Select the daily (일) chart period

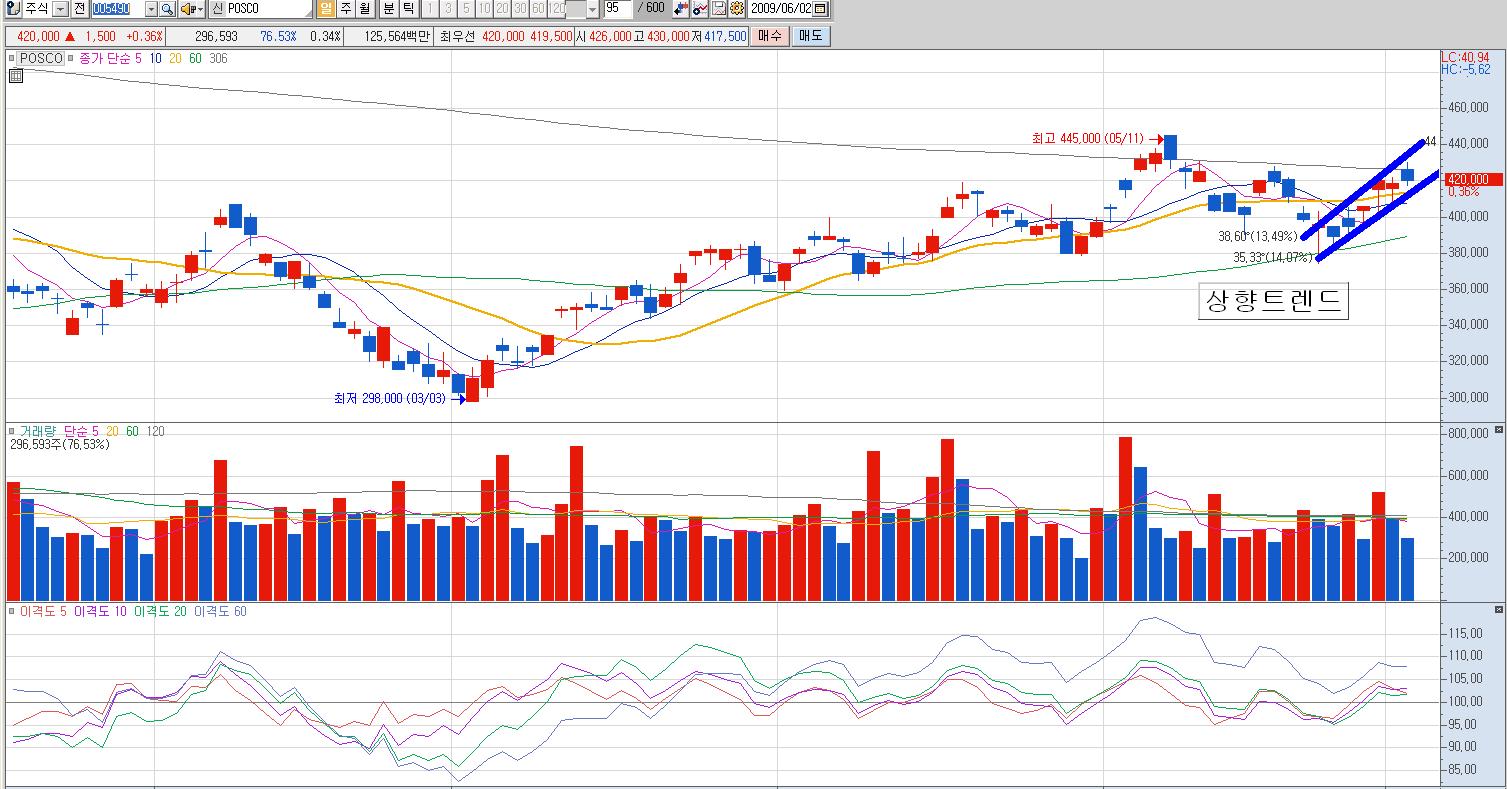coord(326,9)
